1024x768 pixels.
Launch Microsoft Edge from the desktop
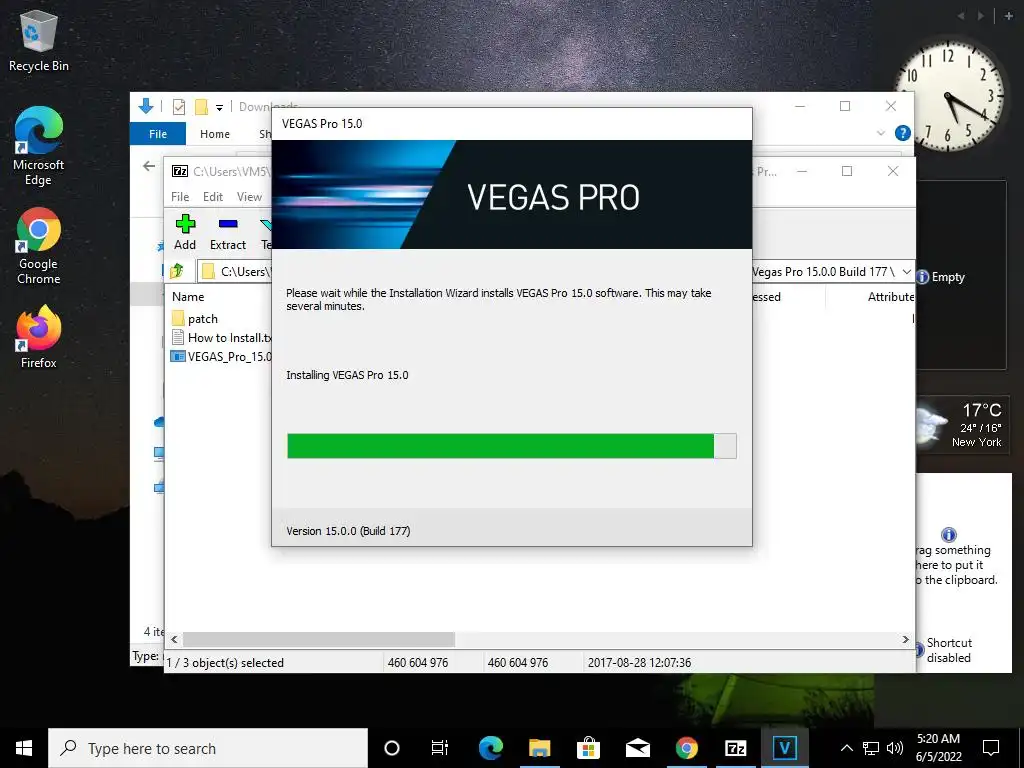39,146
